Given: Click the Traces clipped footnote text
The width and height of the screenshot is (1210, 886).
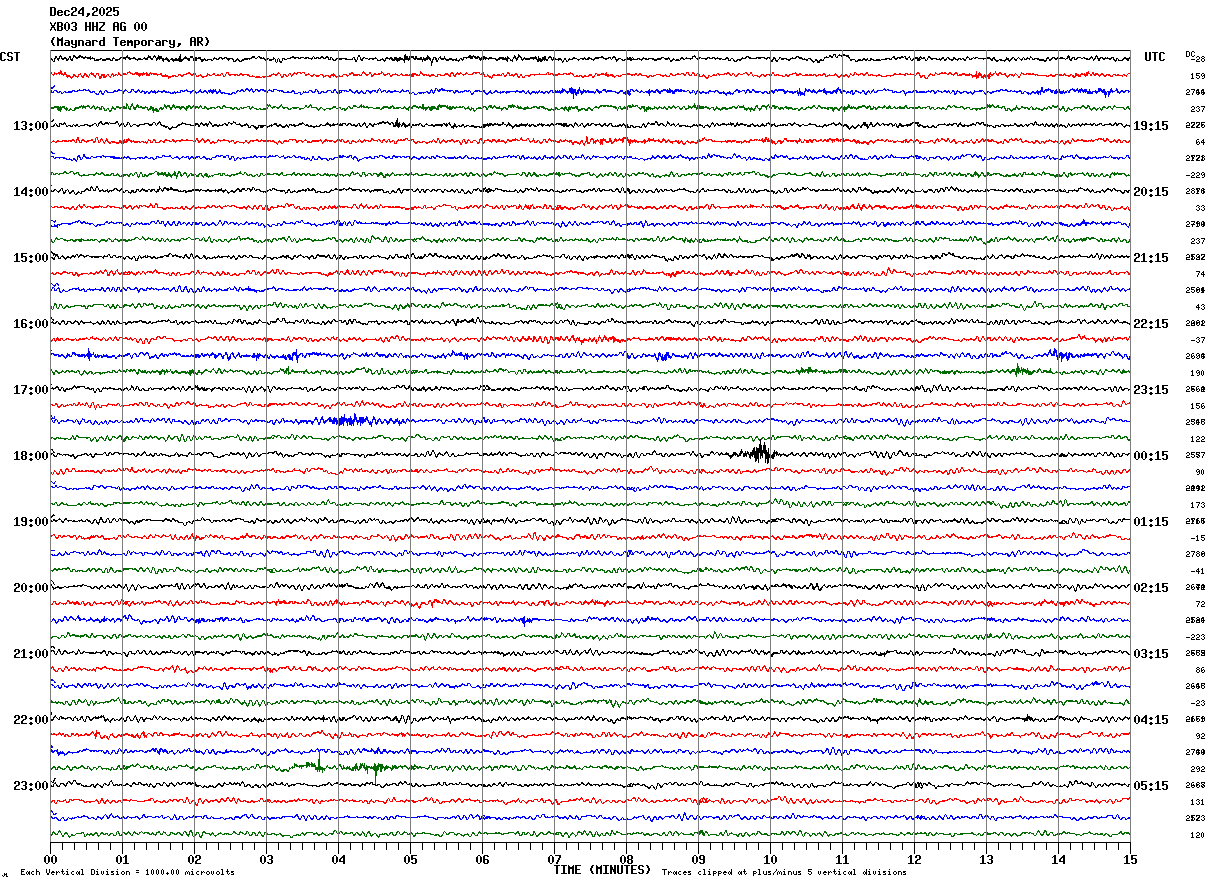Looking at the screenshot, I should click(784, 873).
